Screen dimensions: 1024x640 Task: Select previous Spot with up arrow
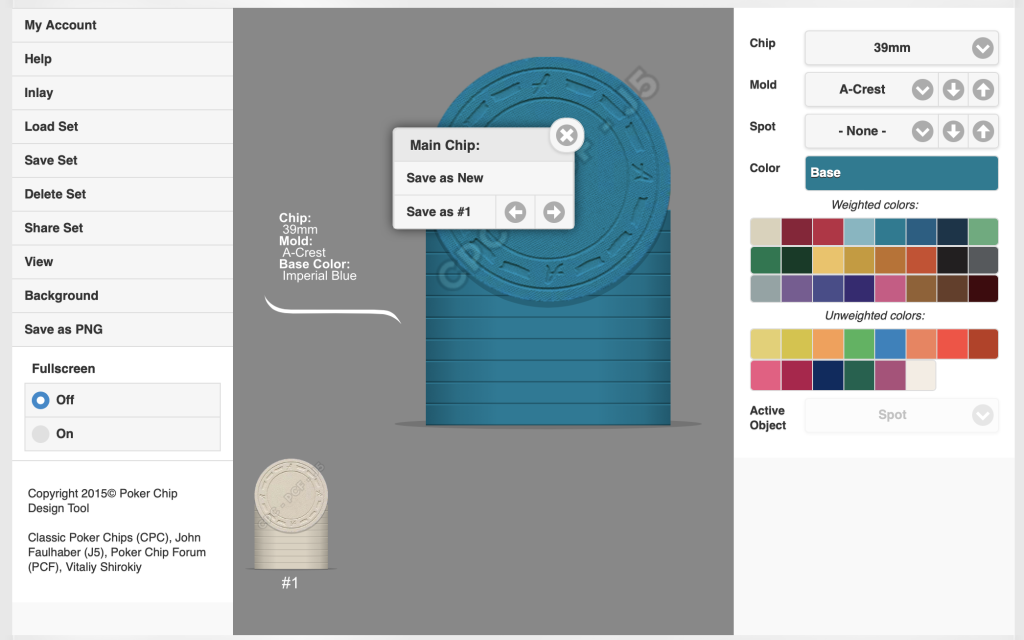984,131
